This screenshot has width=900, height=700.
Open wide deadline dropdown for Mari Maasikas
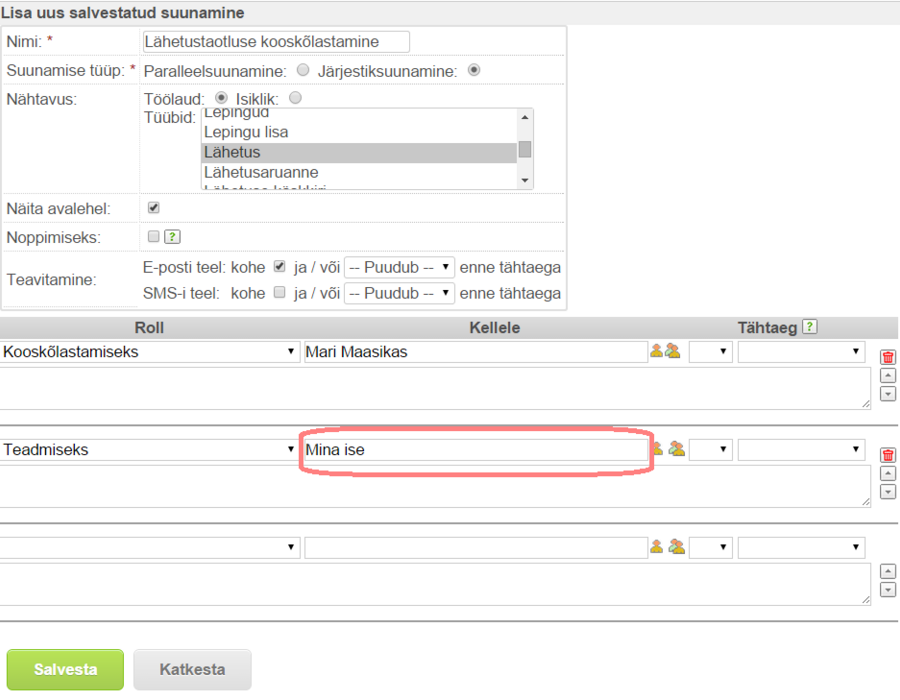click(x=801, y=352)
